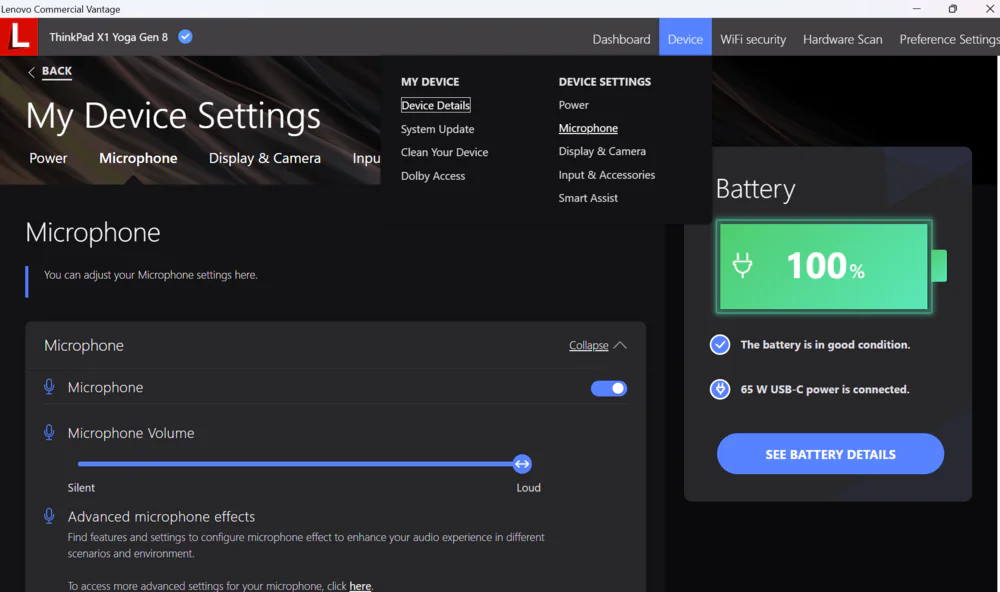Click the mic icon beside Microphone Volume
Viewport: 1000px width, 592px height.
click(x=49, y=433)
